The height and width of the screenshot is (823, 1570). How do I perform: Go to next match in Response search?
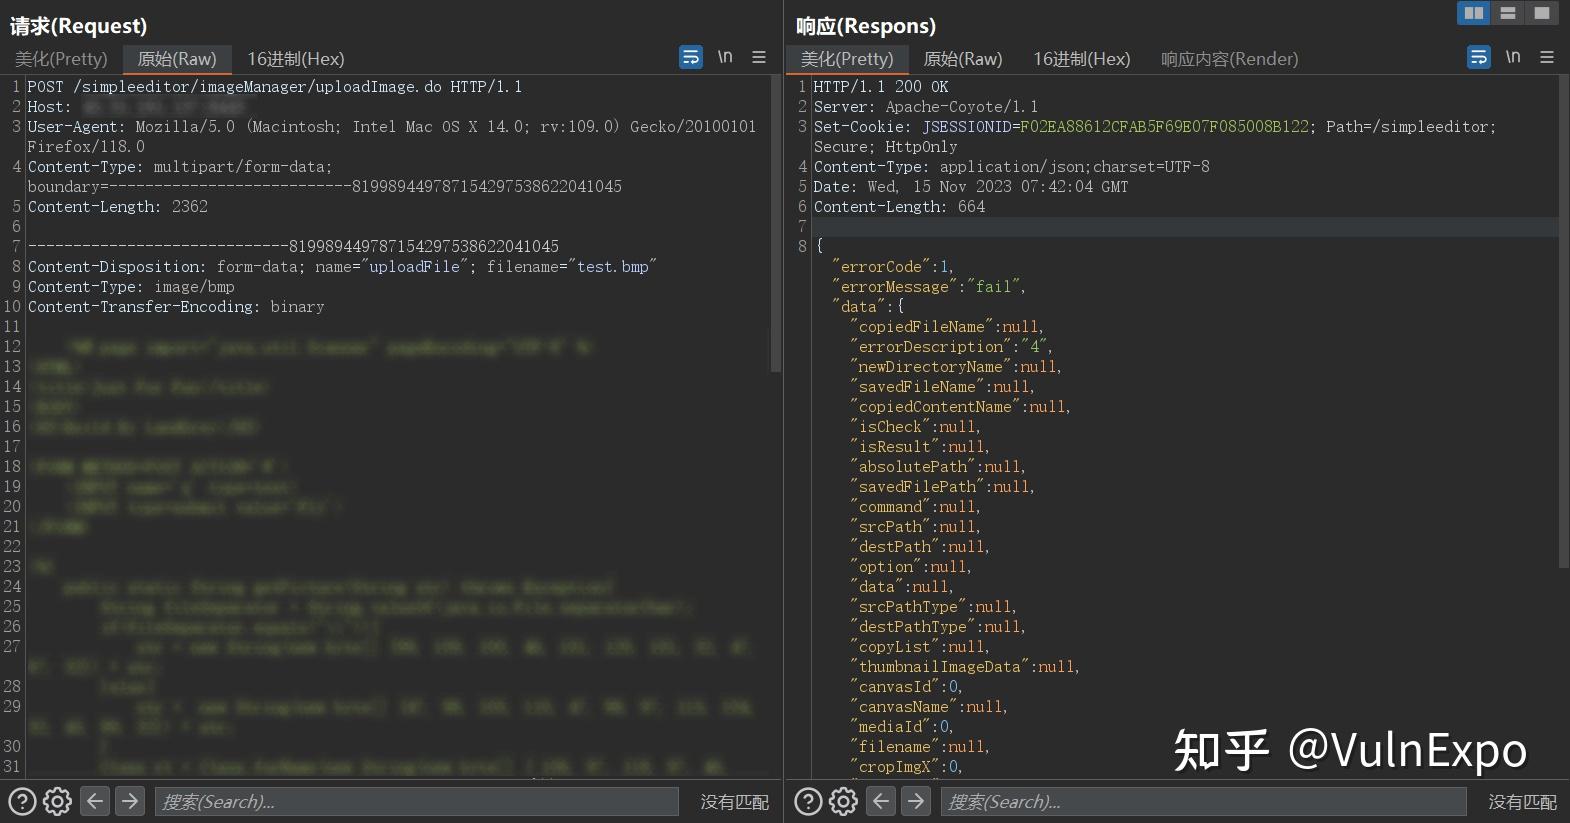tap(916, 801)
